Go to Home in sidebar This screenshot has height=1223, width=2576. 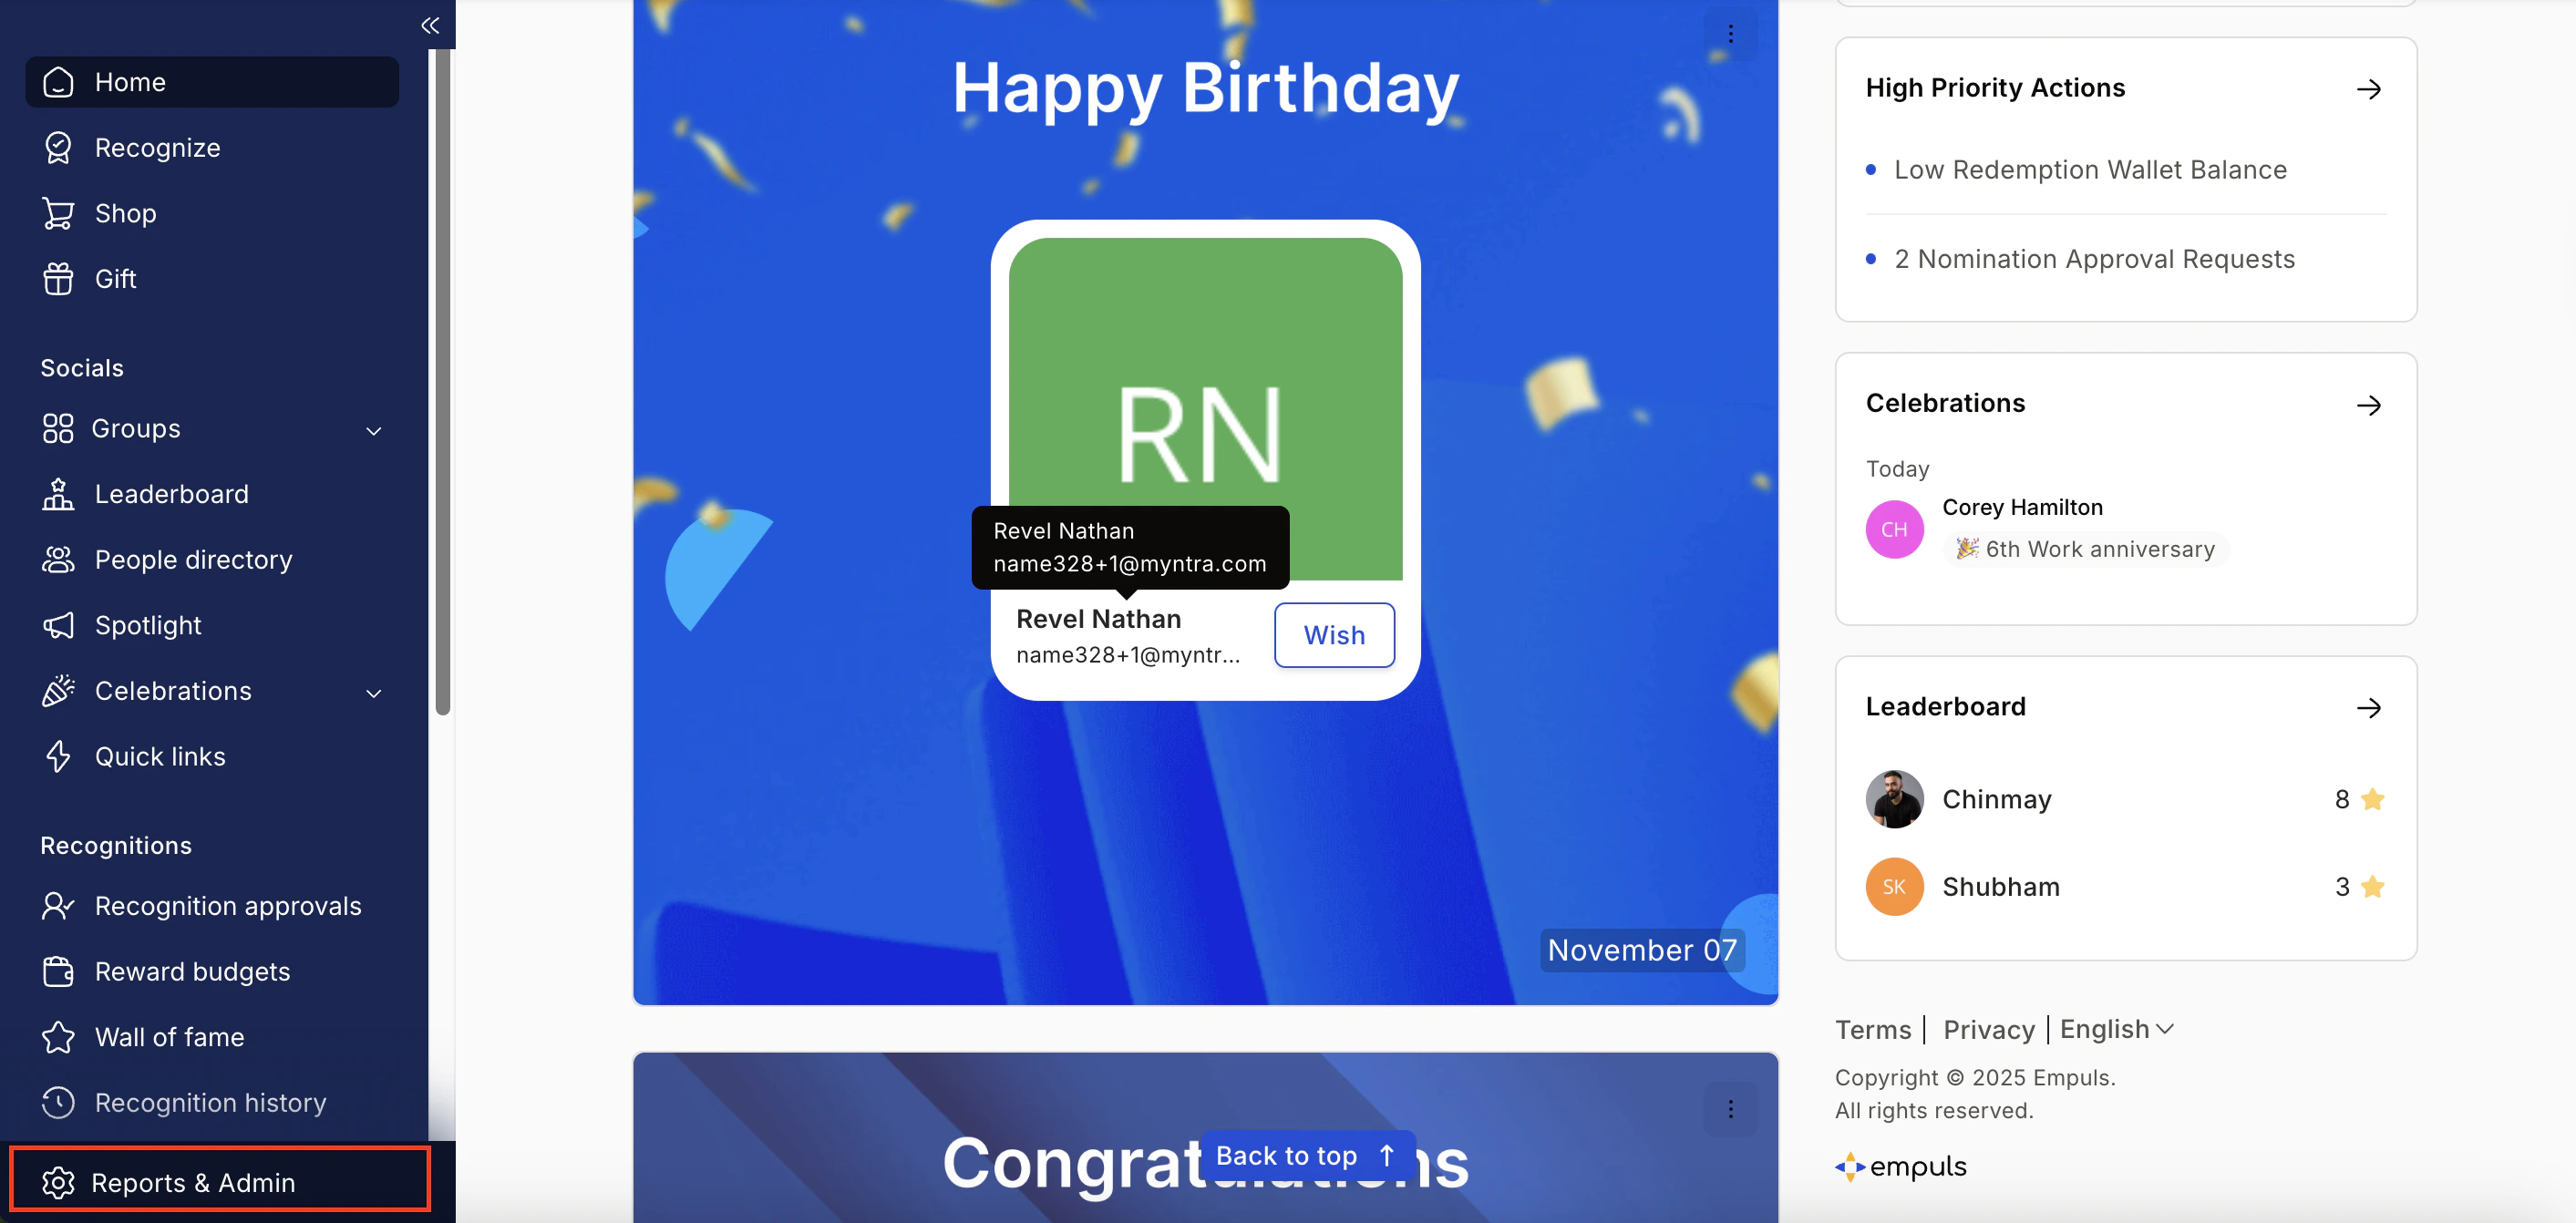[x=212, y=82]
